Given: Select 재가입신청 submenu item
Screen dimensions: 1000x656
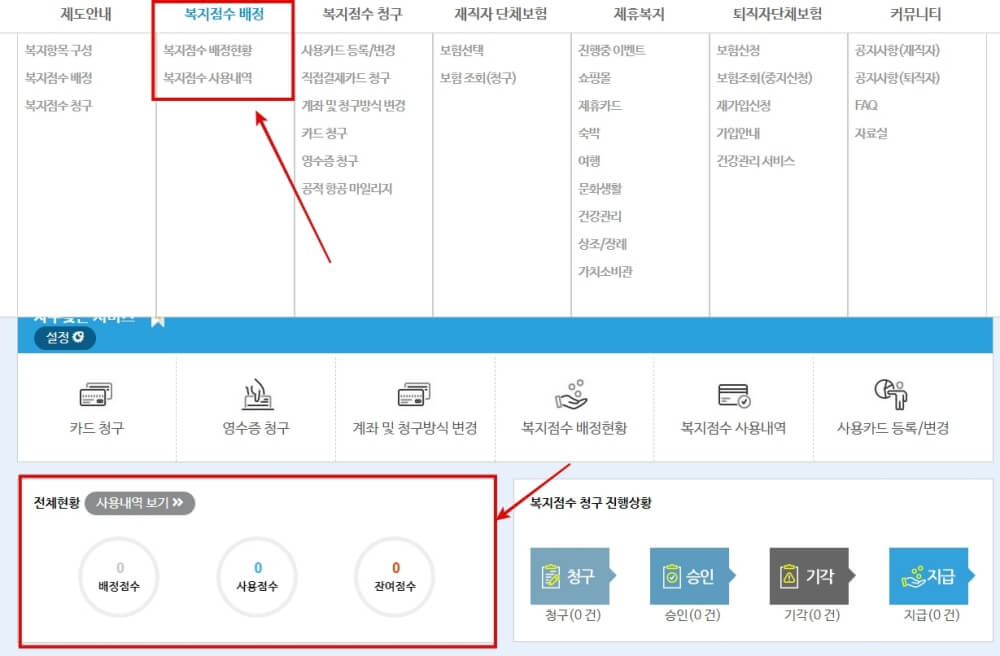Looking at the screenshot, I should pyautogui.click(x=744, y=105).
